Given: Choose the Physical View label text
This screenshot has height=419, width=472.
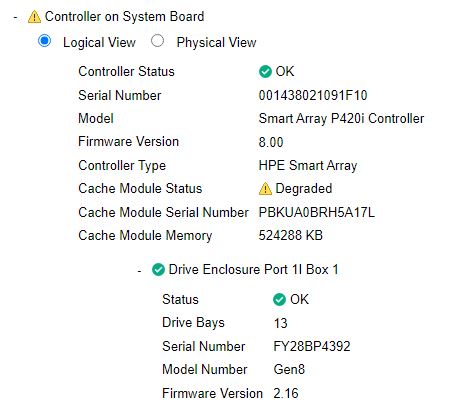Looking at the screenshot, I should [216, 42].
